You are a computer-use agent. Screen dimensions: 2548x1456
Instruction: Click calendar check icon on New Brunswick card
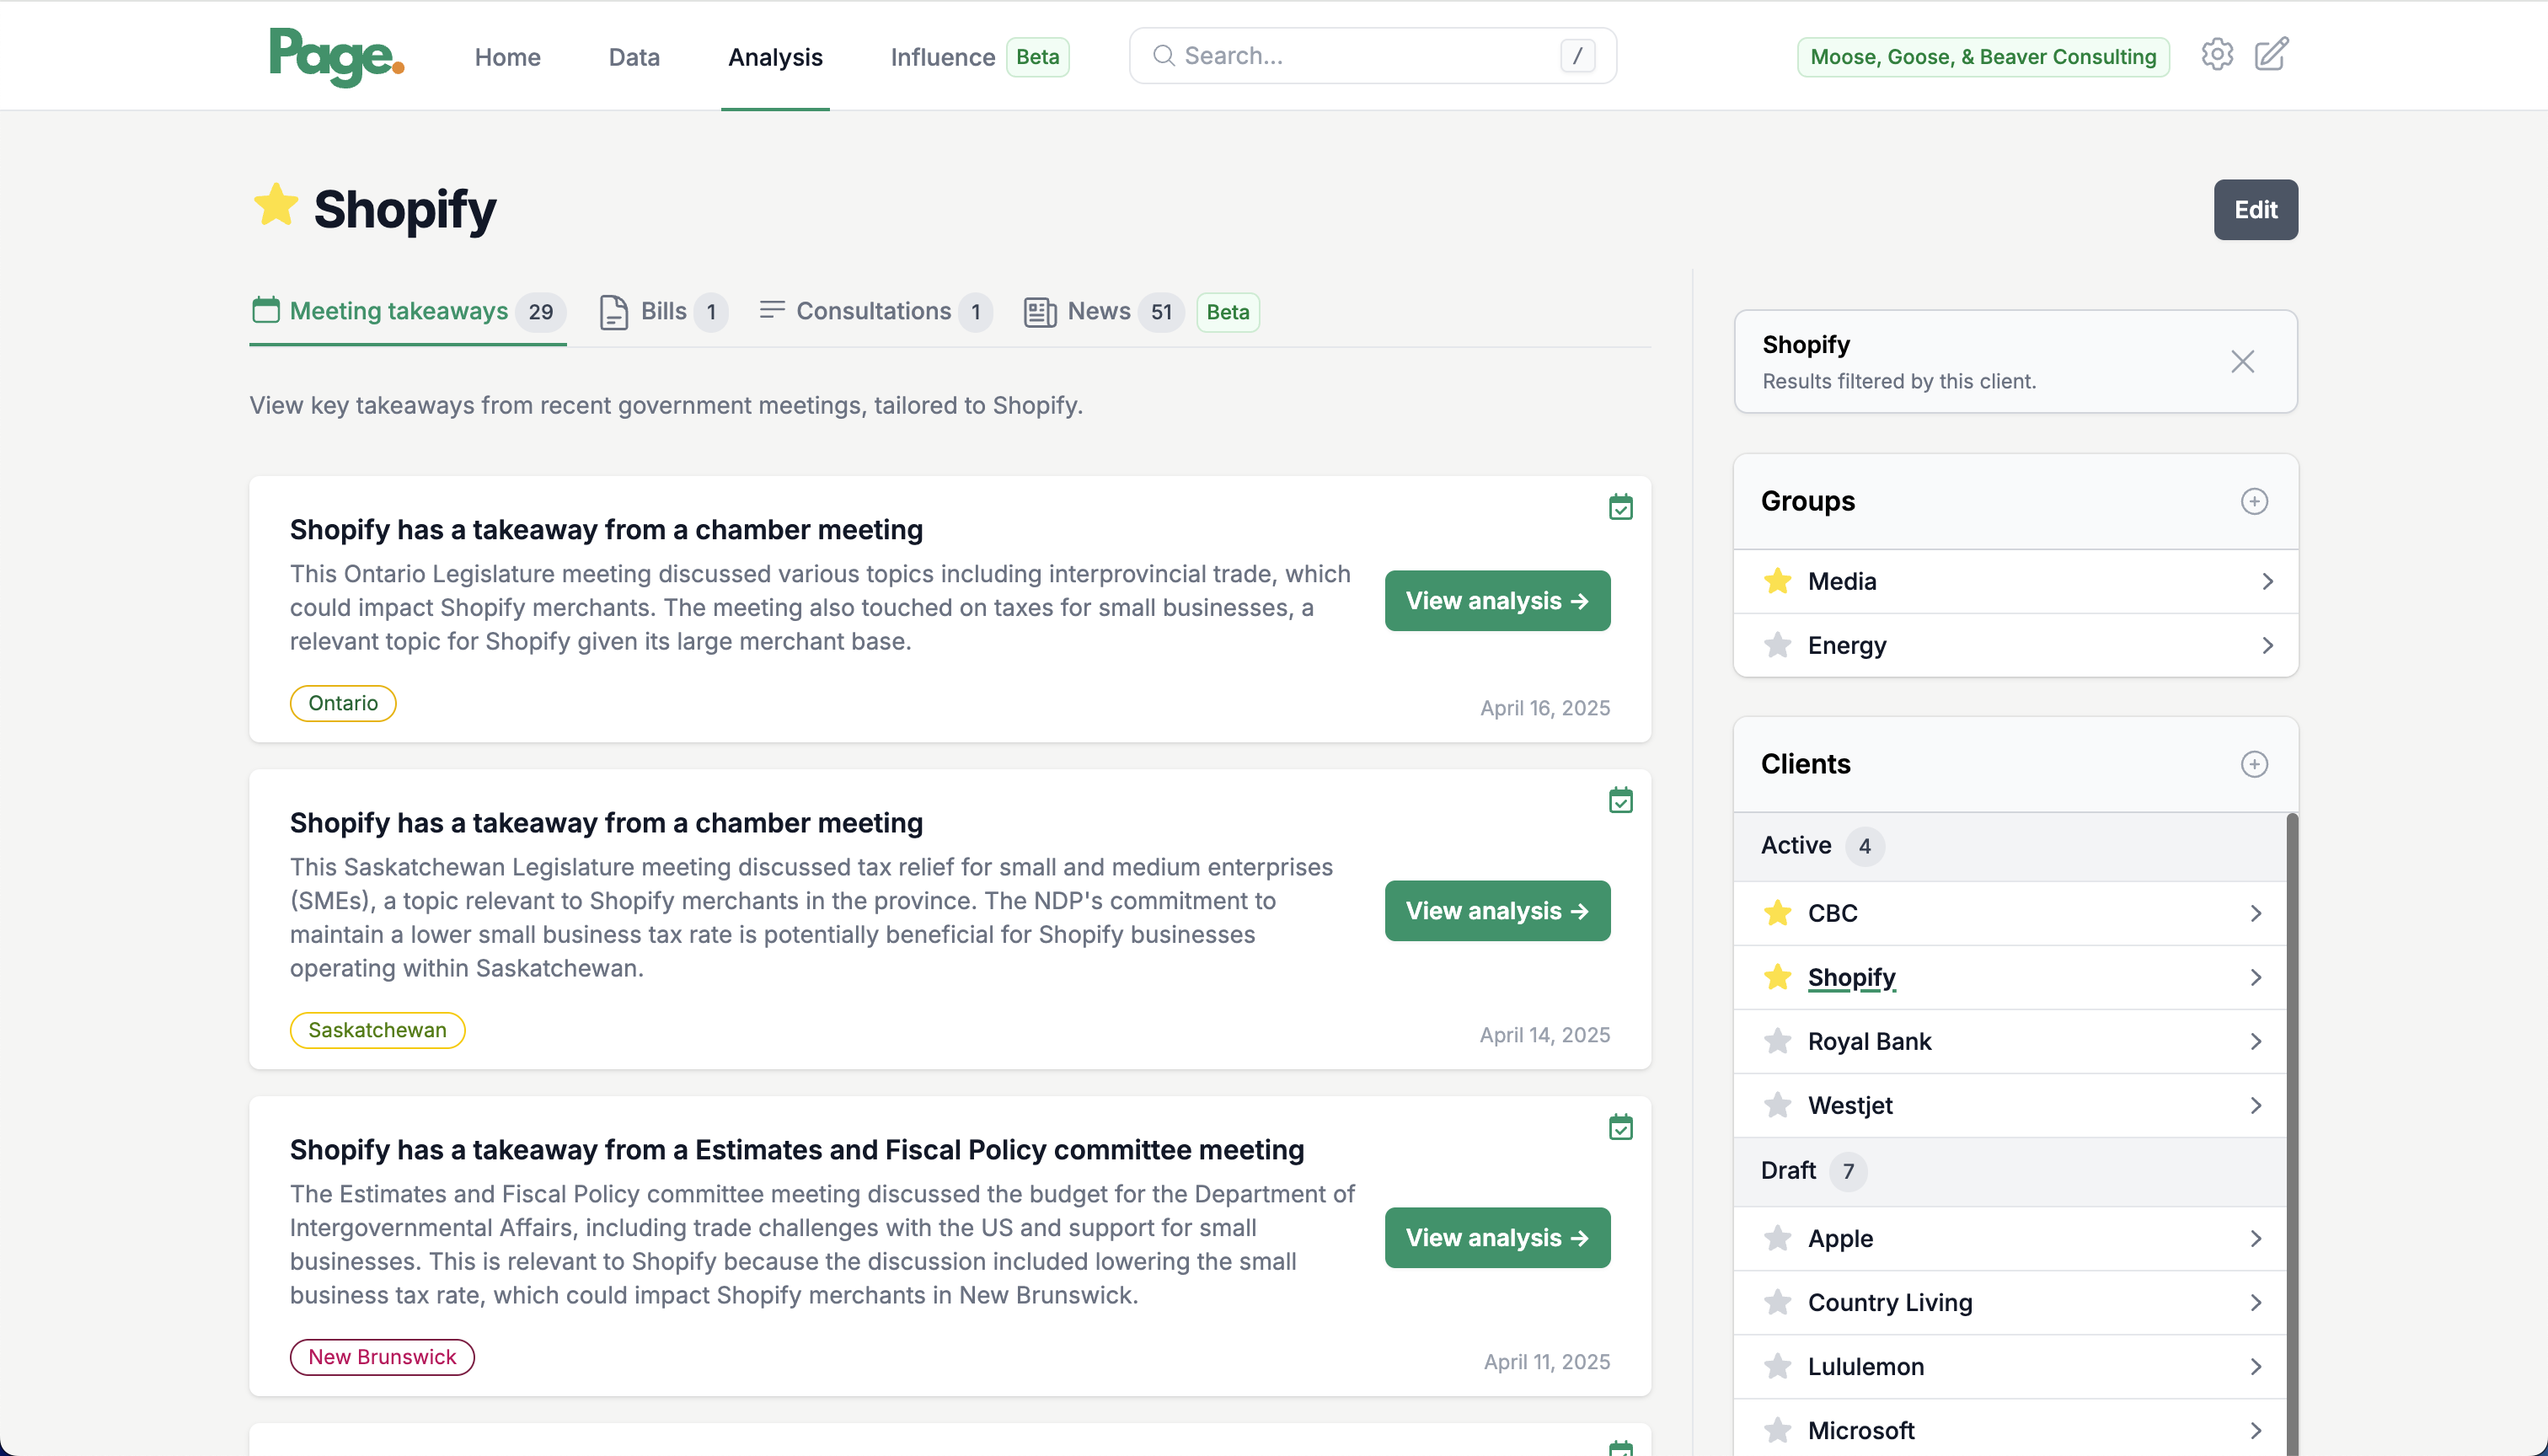tap(1621, 1128)
